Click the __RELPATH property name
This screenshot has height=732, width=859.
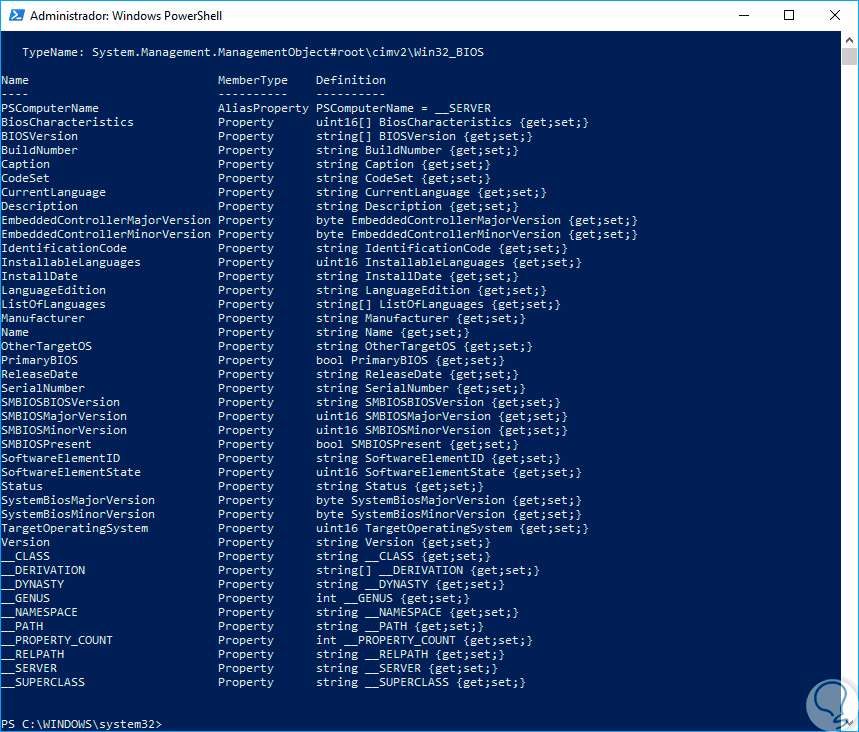[x=32, y=655]
